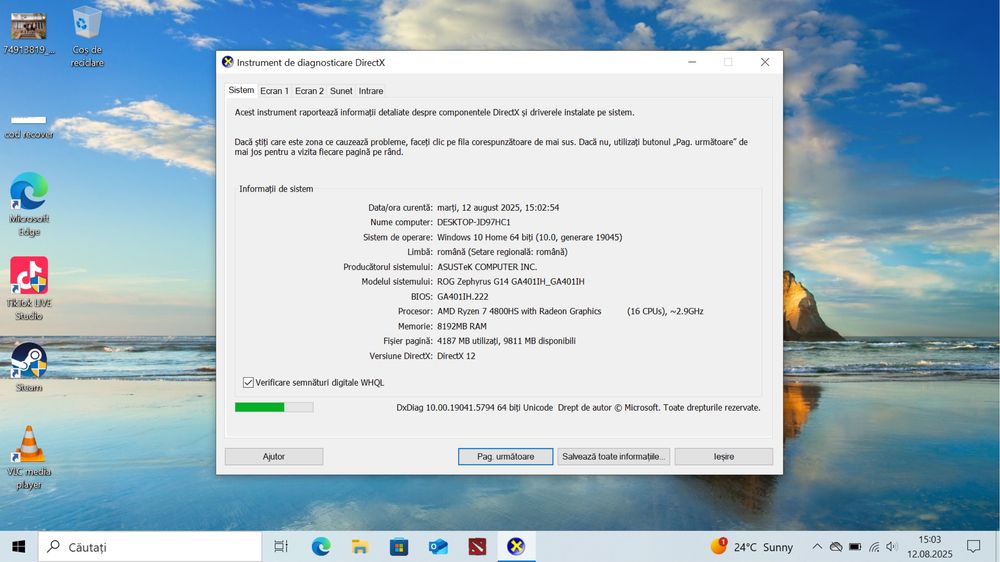
Task: Click the Windows 10 Home 64 biți text
Action: pyautogui.click(x=529, y=237)
